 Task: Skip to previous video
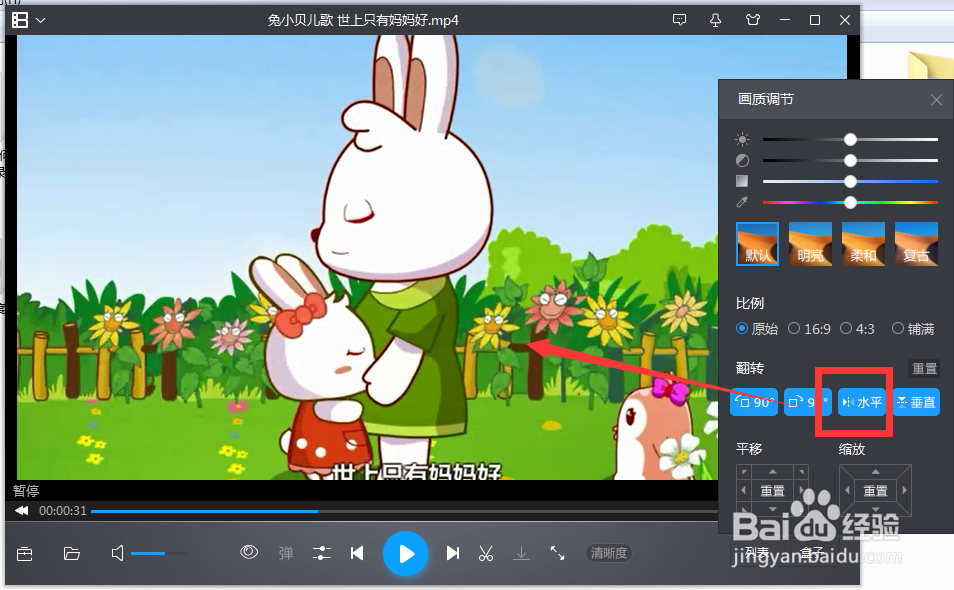click(357, 554)
